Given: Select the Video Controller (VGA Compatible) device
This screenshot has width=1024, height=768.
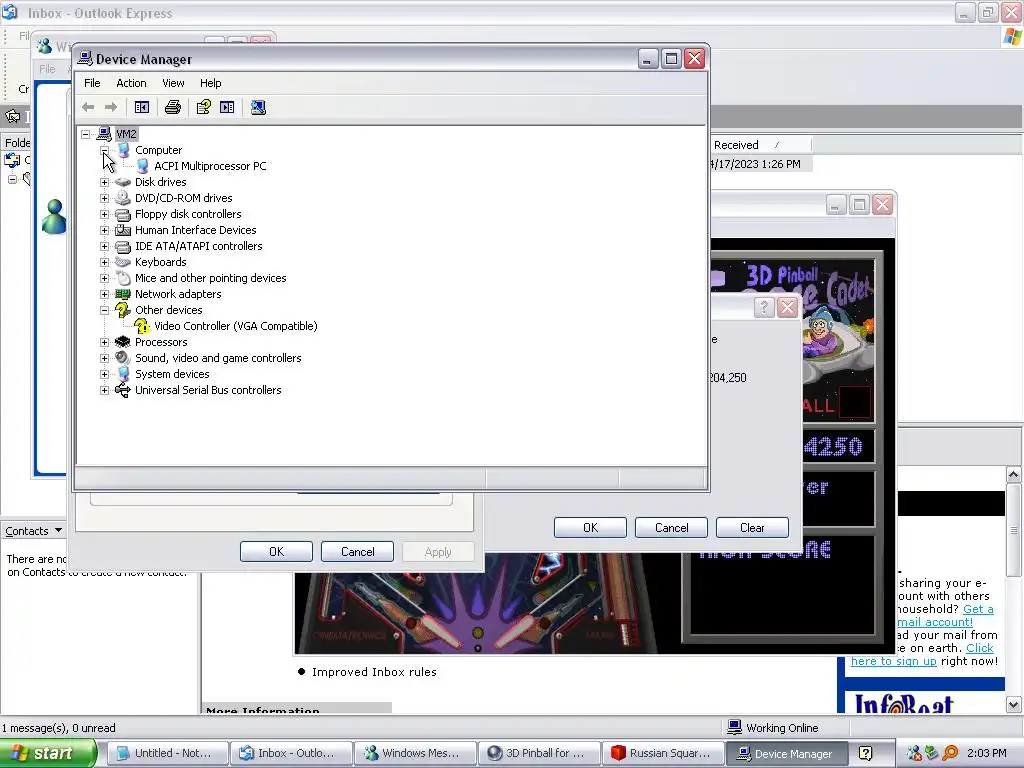Looking at the screenshot, I should click(236, 326).
